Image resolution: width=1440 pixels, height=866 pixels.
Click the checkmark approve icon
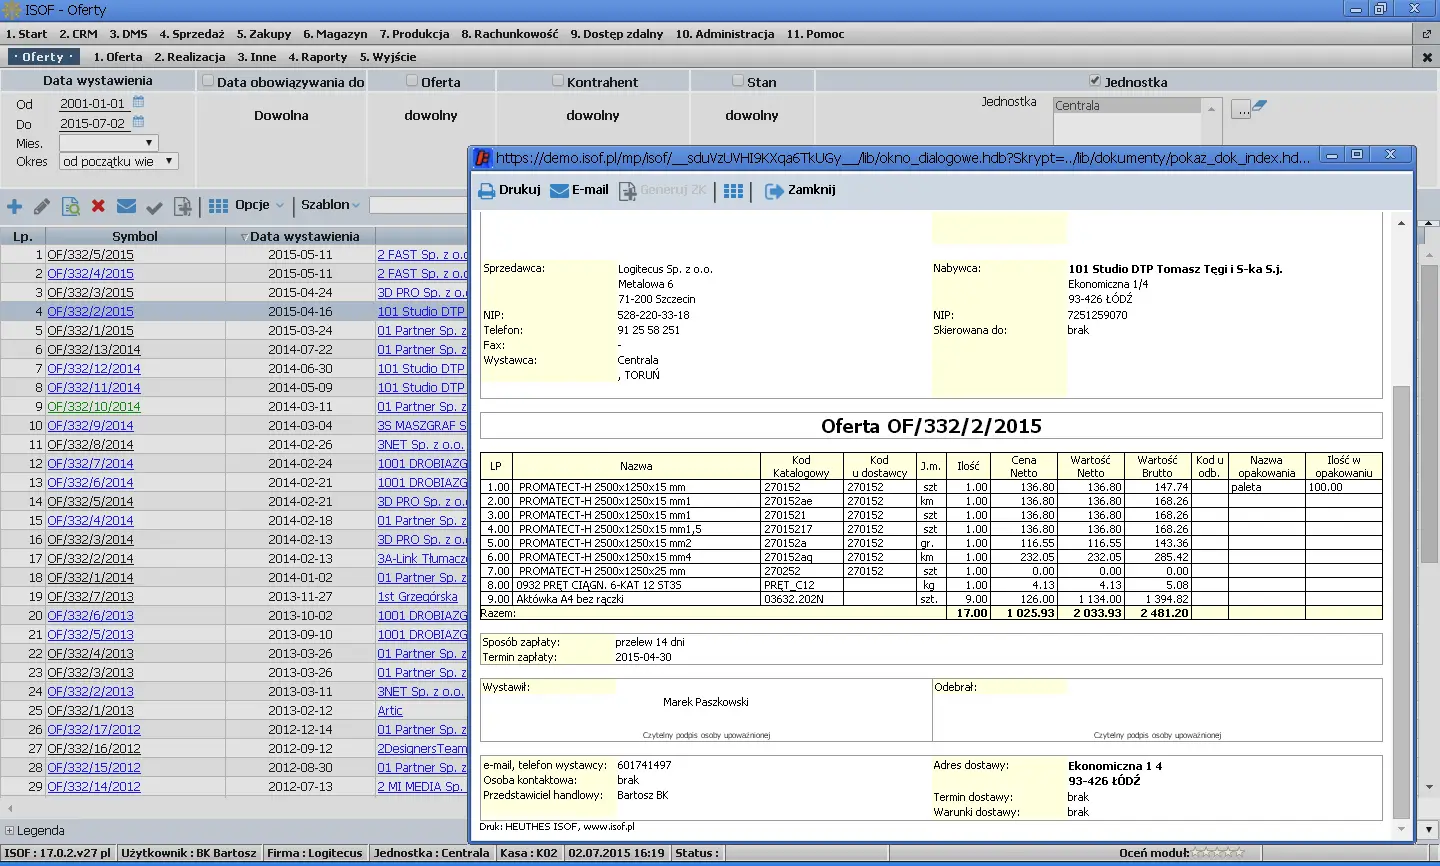pos(154,207)
